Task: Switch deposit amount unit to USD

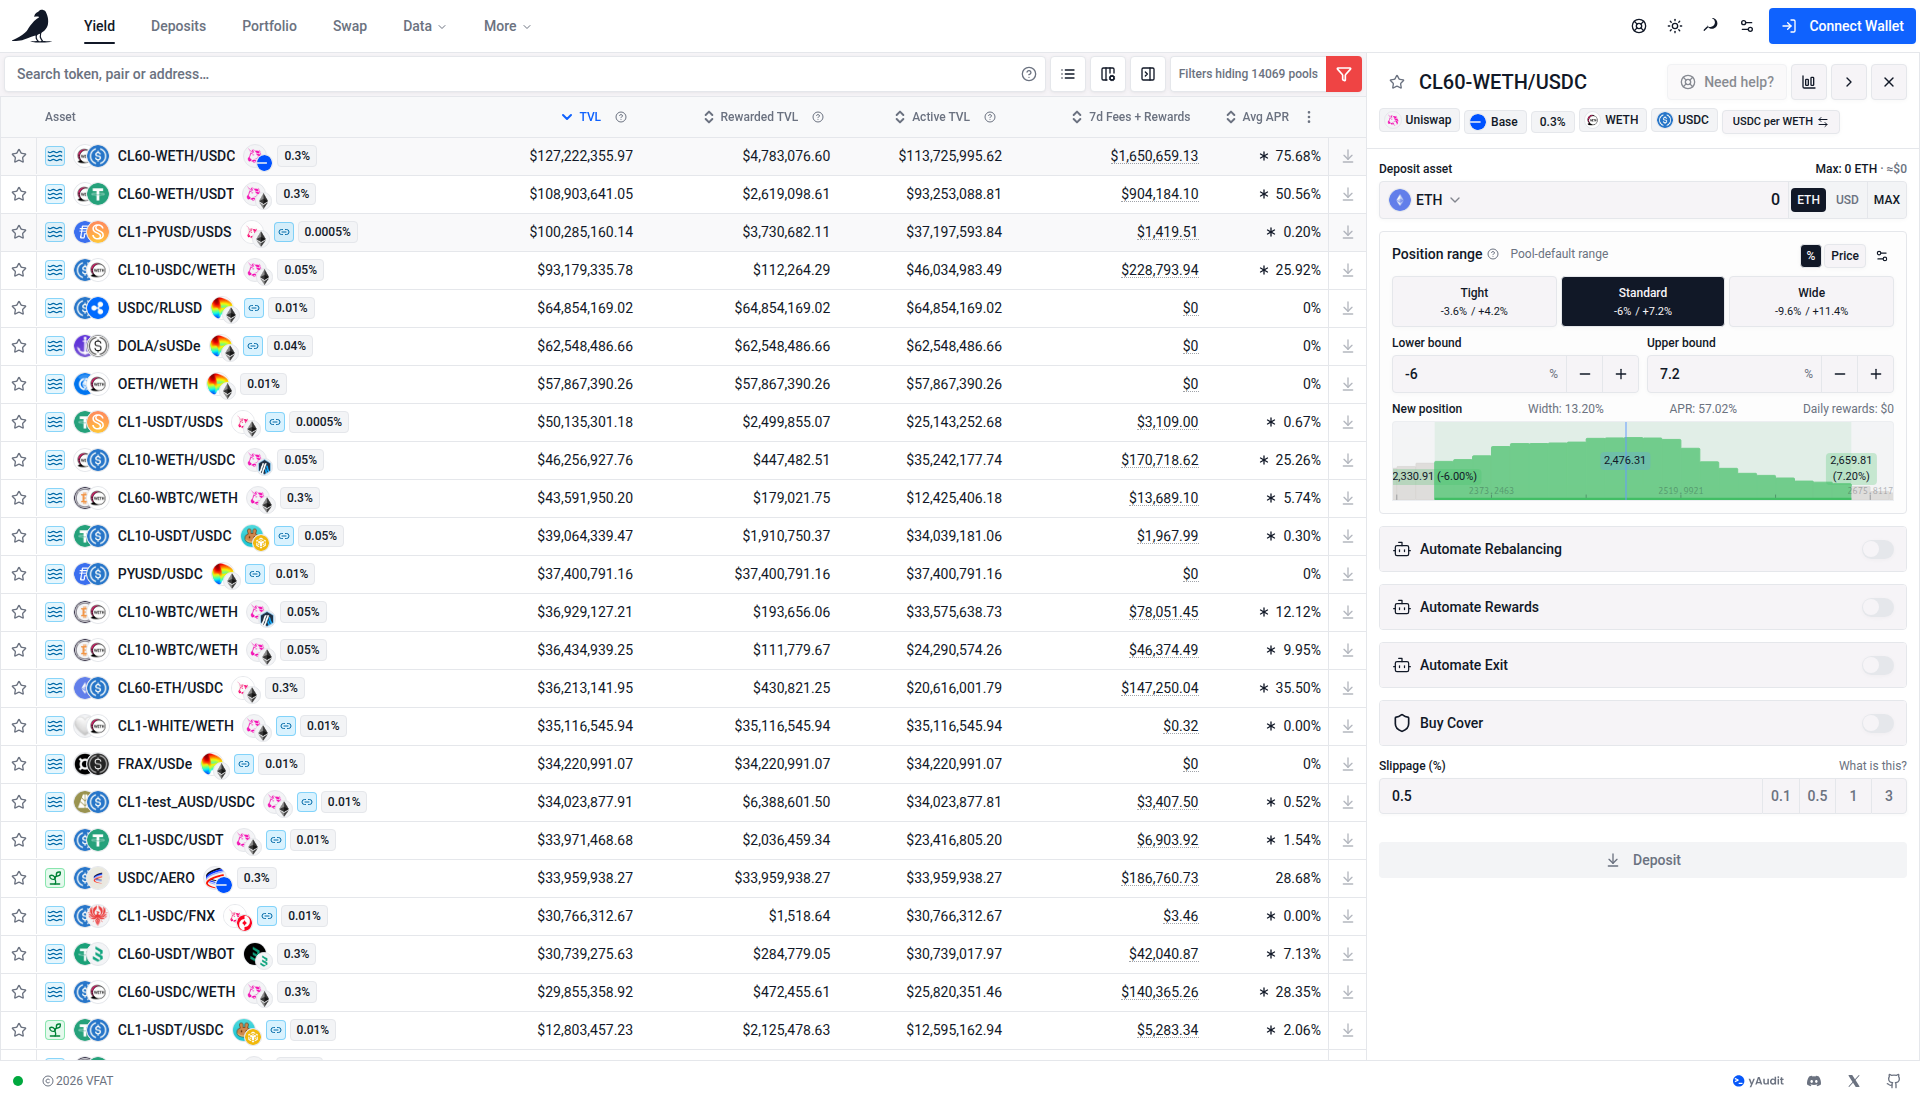Action: click(x=1847, y=200)
